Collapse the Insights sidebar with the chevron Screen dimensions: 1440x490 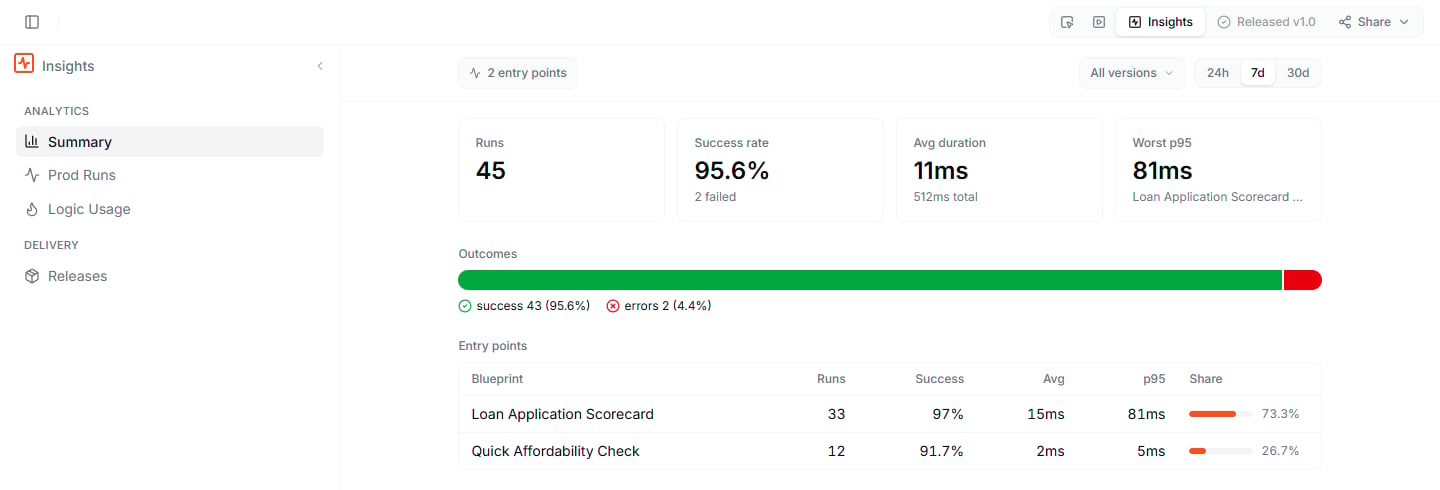(320, 66)
